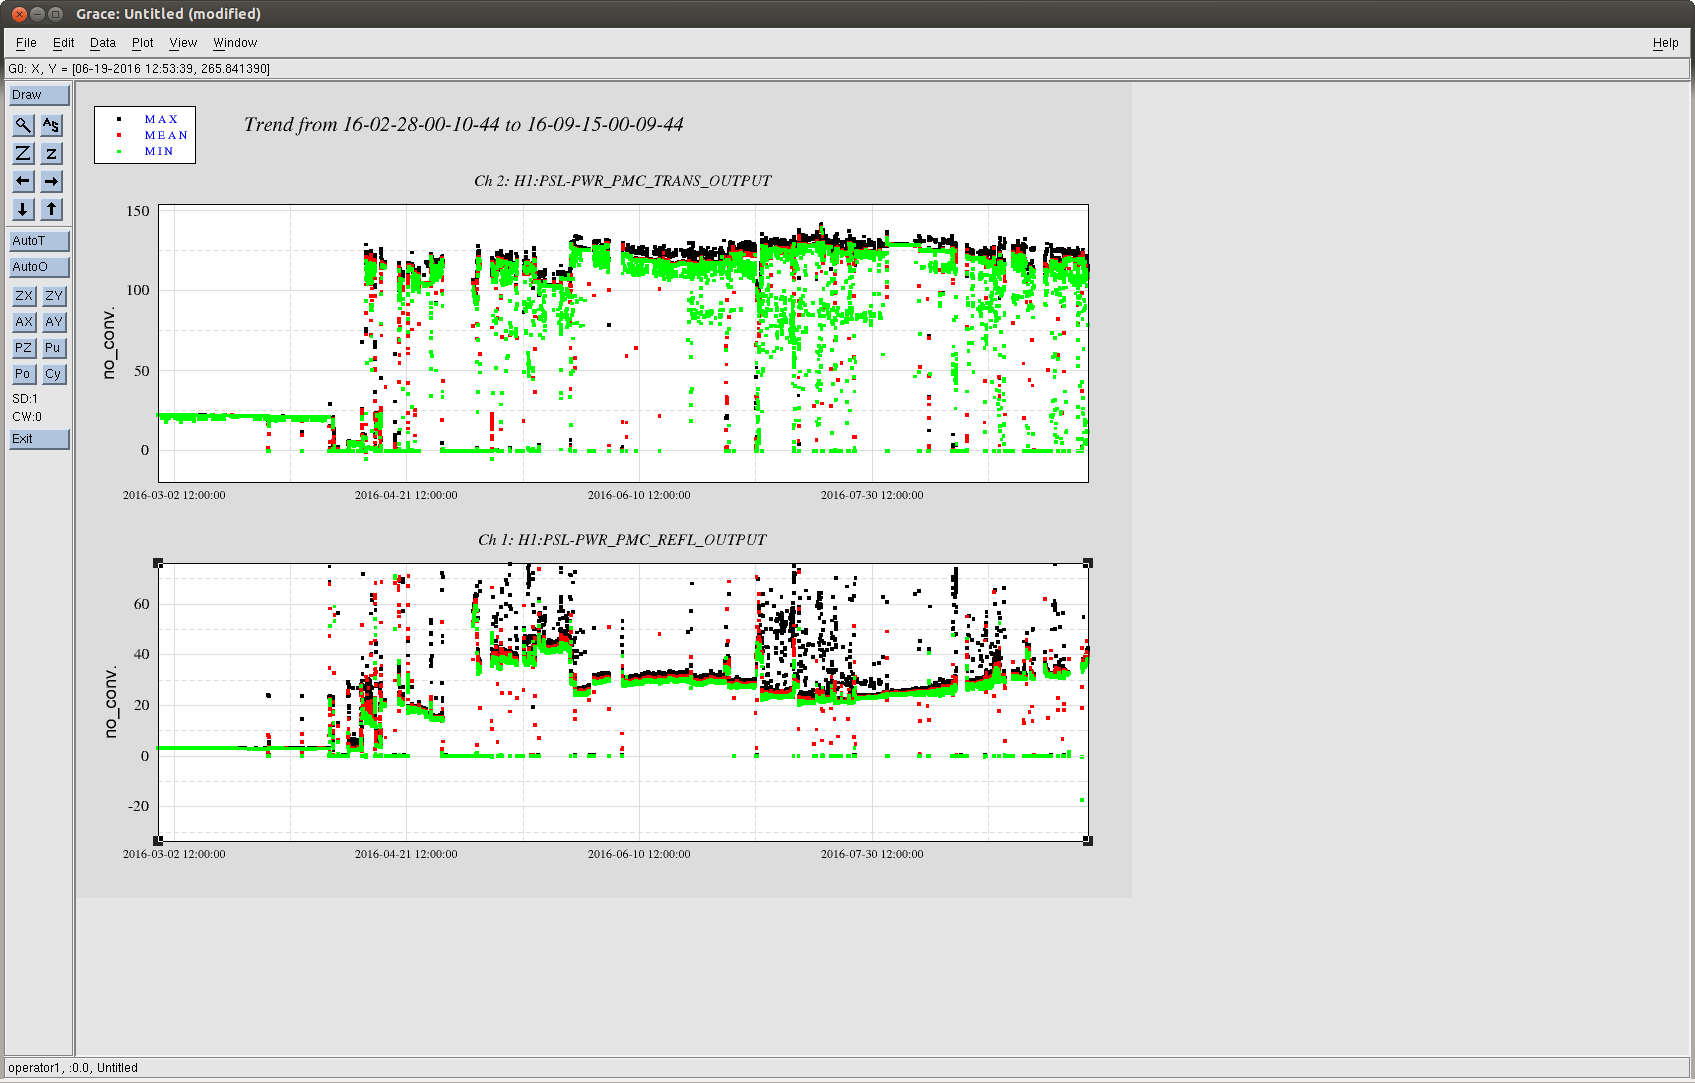
Task: Click the large Z zoom-in button
Action: click(23, 153)
